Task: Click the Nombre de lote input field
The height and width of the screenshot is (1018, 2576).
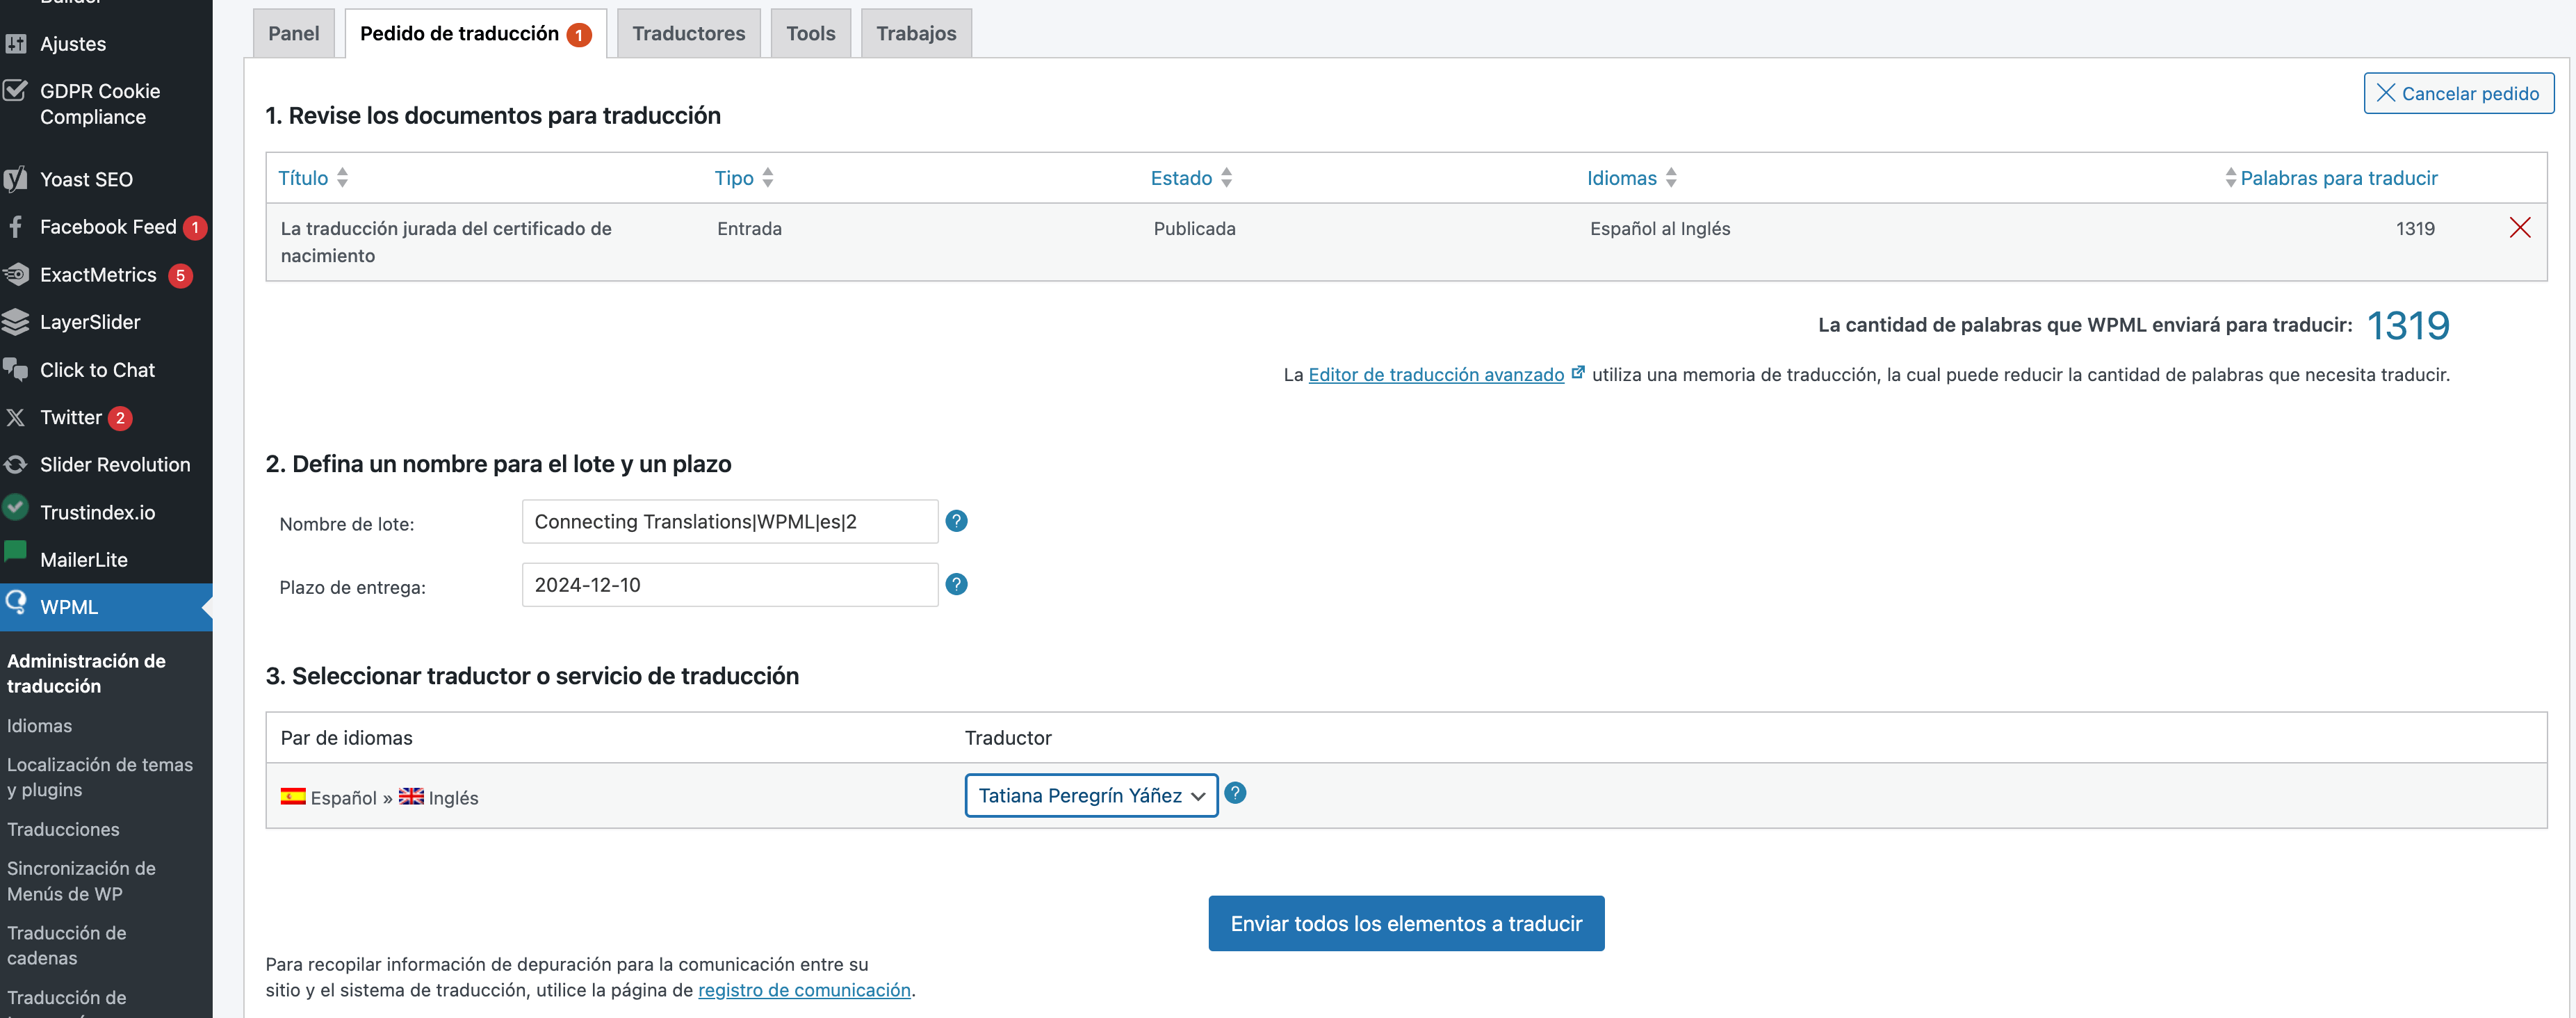Action: [730, 521]
